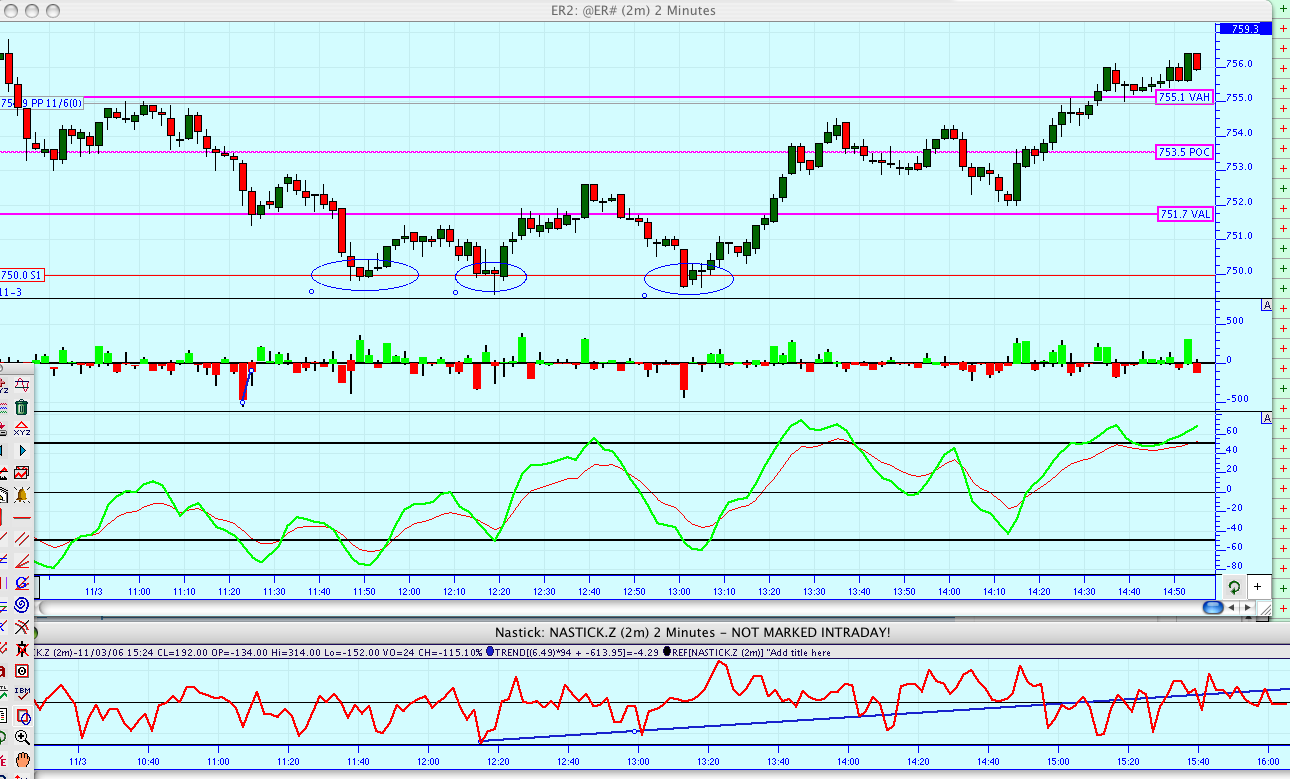
Task: Select the hand pan tool
Action: (21, 759)
